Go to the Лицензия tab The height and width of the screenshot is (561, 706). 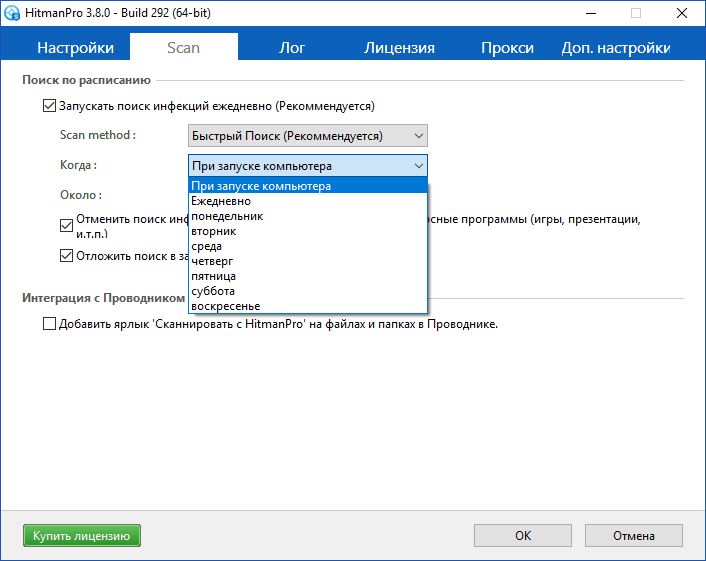click(399, 48)
